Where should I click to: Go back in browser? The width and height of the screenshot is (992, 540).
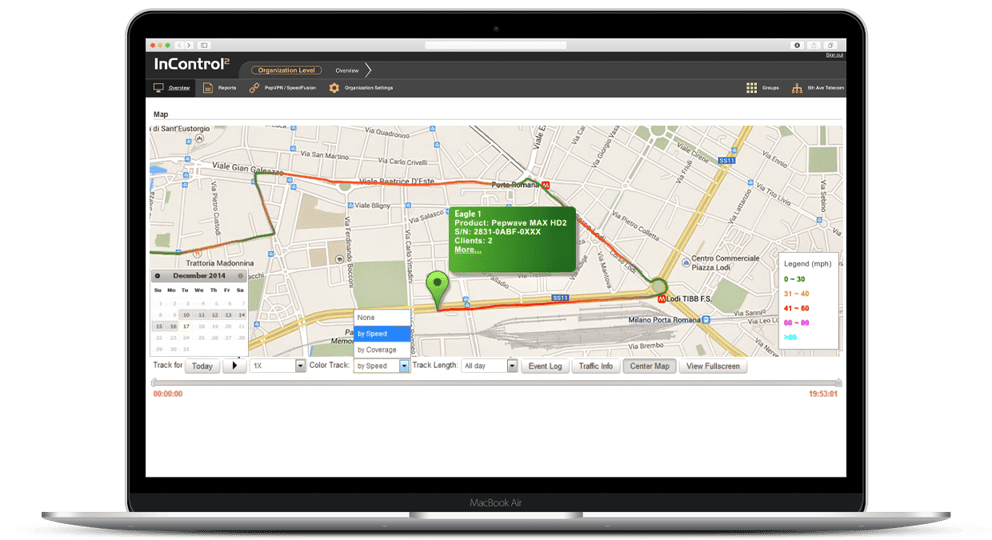(x=180, y=46)
